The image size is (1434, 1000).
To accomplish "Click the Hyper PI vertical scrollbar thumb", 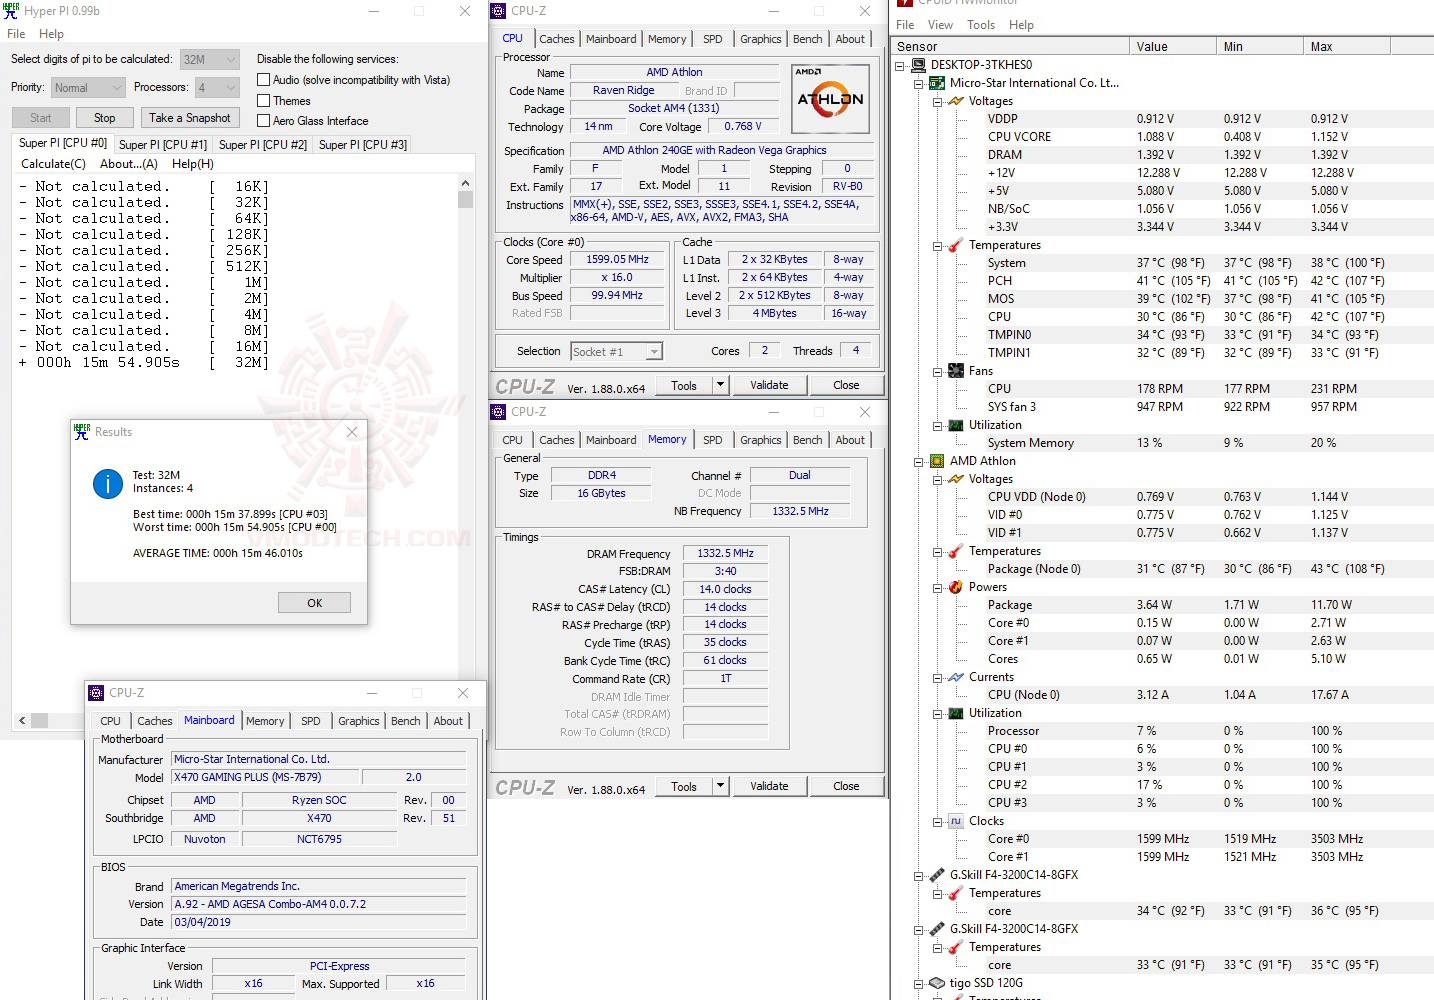I will 465,199.
